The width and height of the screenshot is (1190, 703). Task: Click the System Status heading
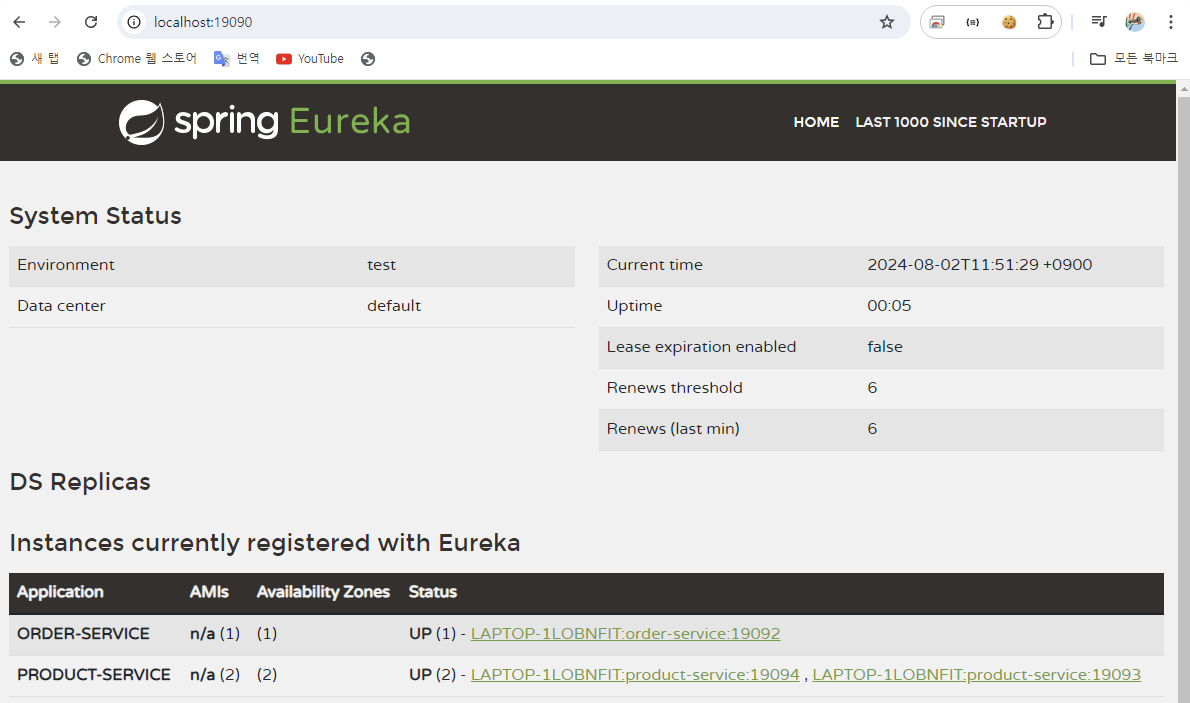pyautogui.click(x=96, y=216)
